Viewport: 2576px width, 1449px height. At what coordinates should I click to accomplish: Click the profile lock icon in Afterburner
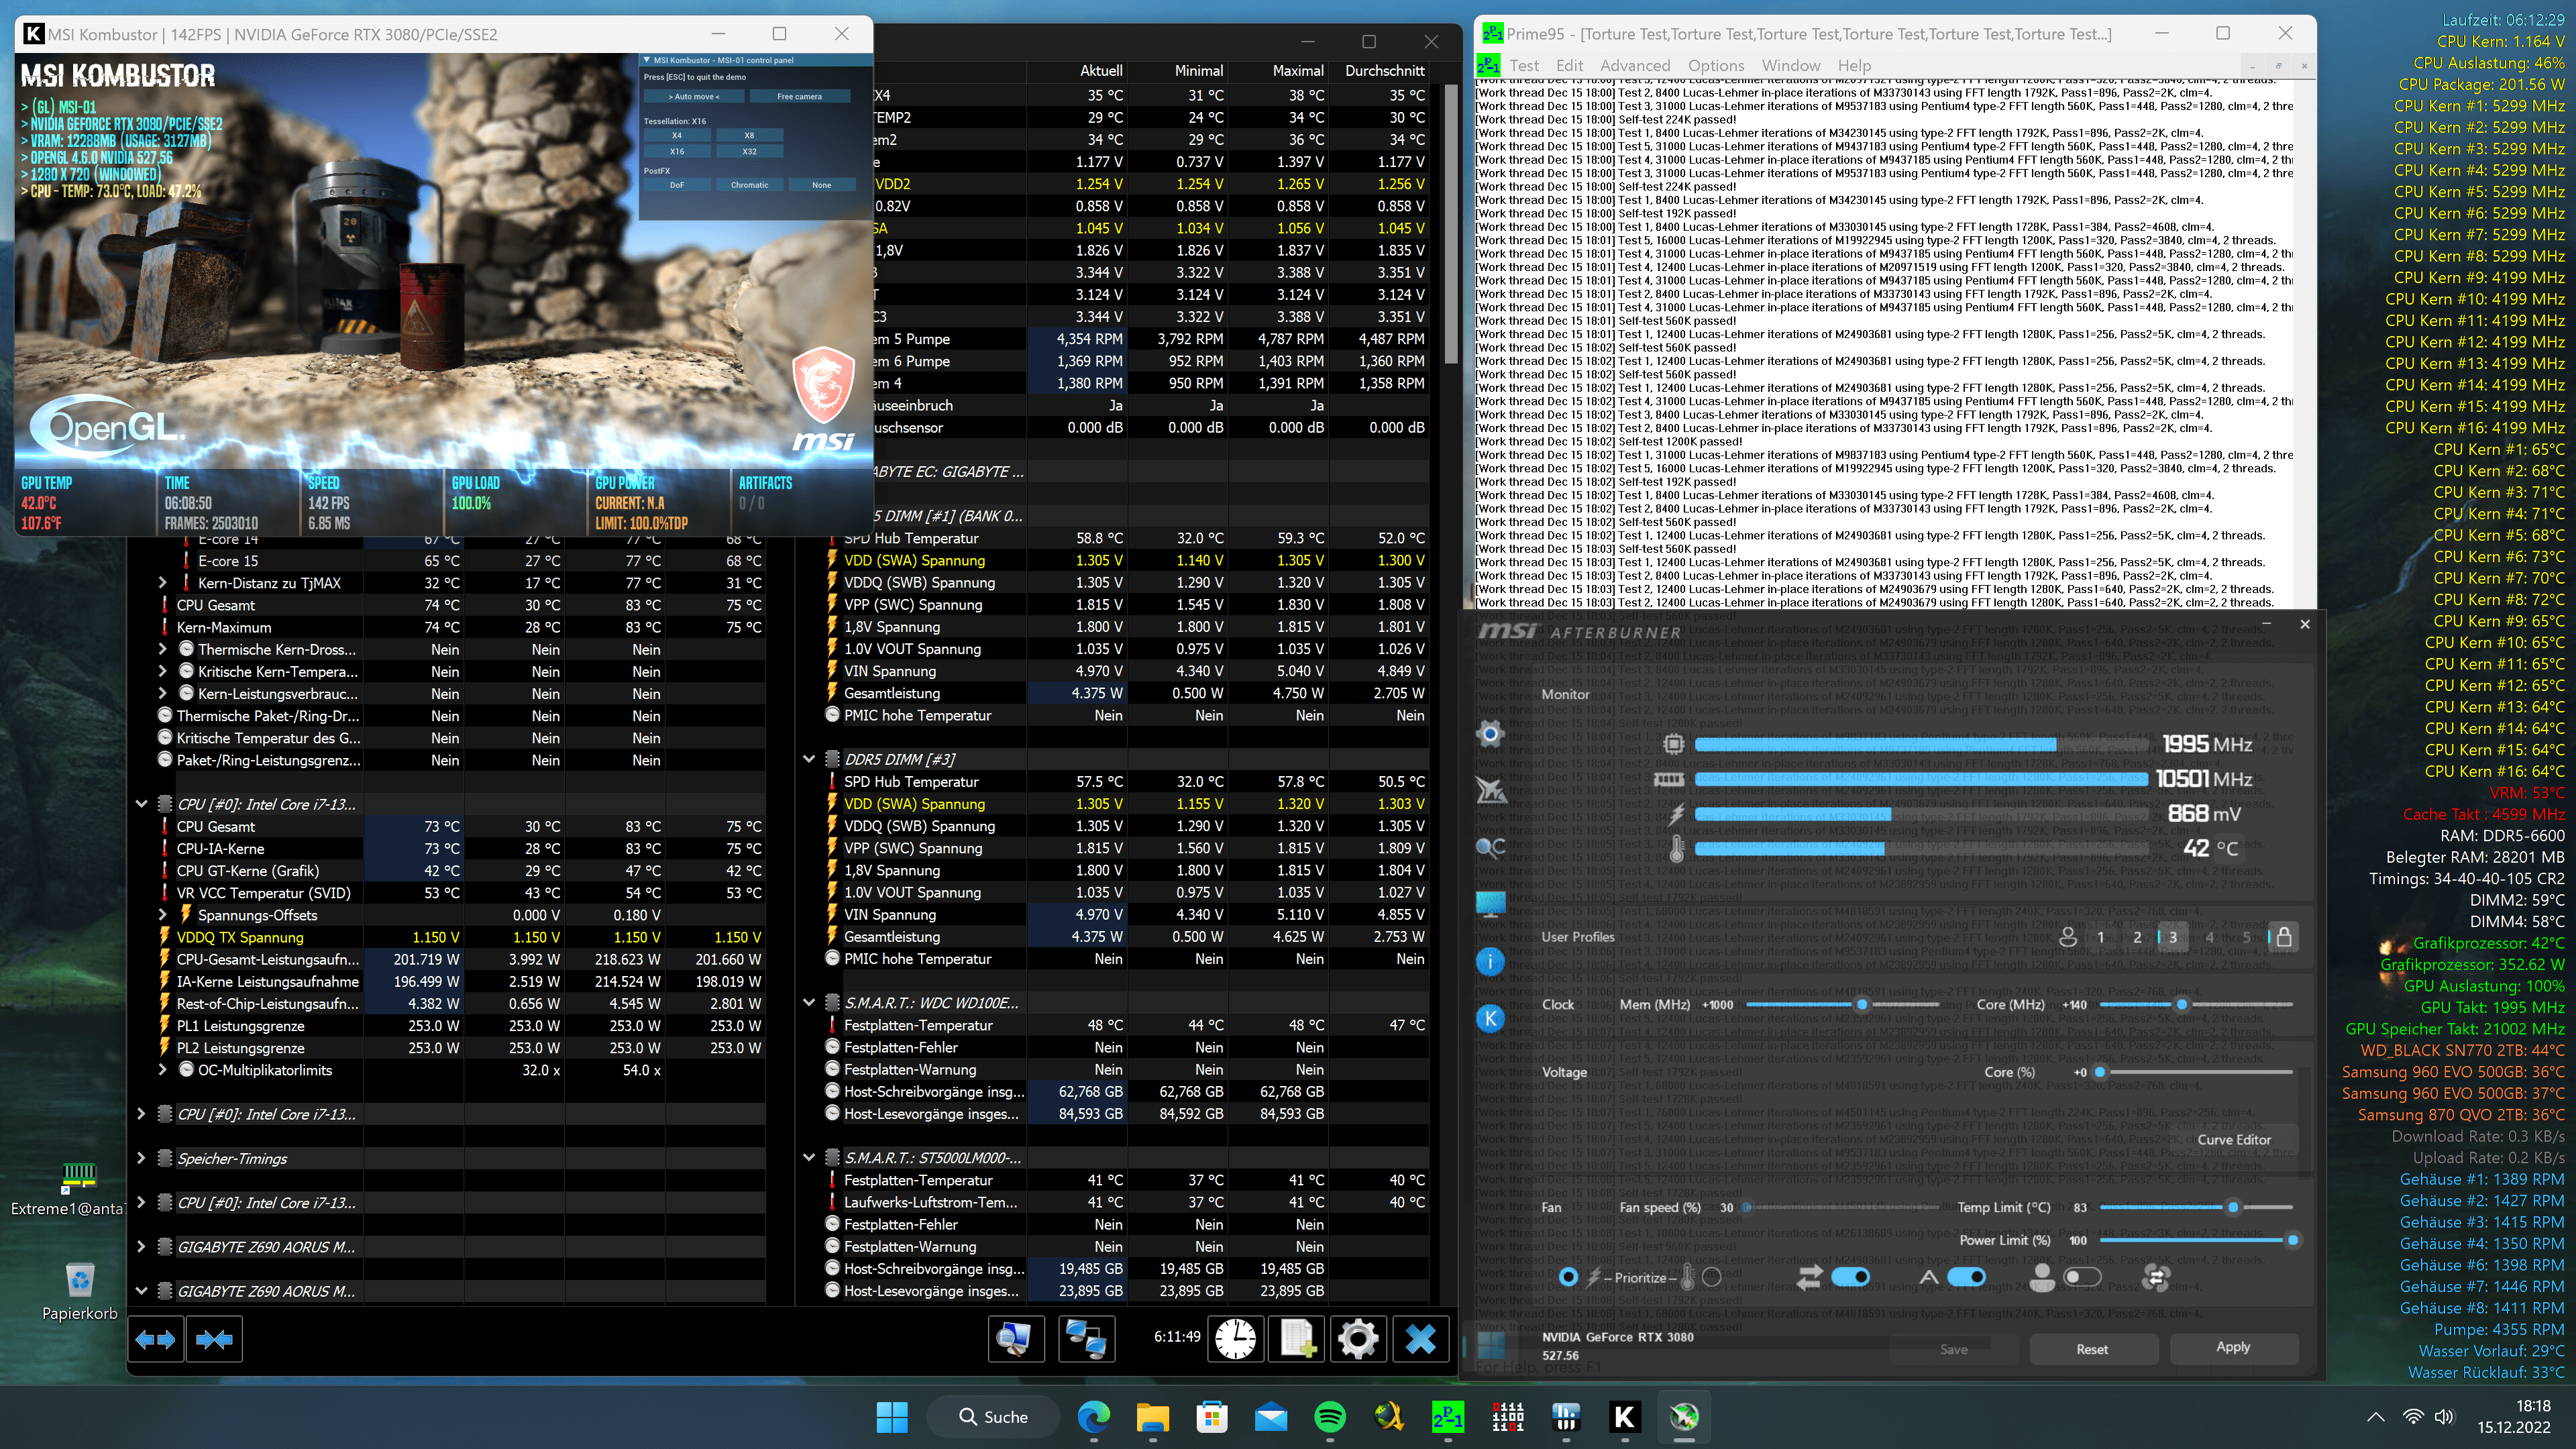(2284, 937)
